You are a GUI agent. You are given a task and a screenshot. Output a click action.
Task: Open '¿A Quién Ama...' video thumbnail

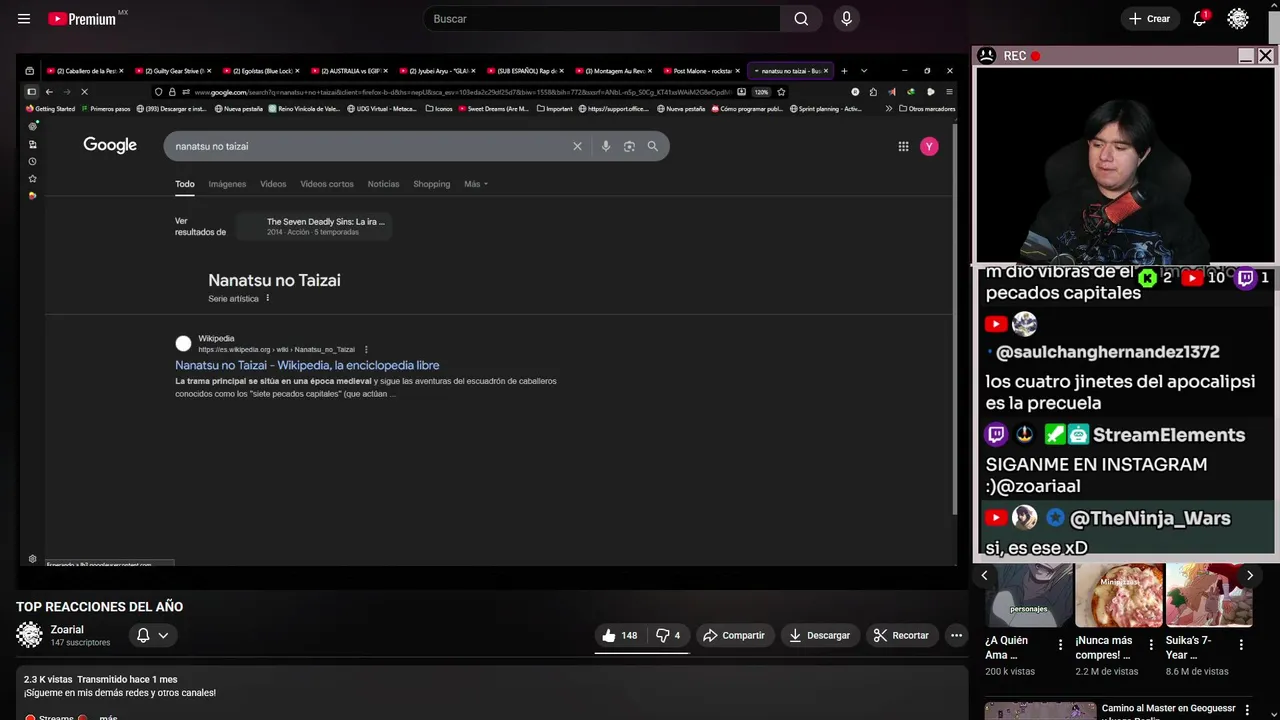[1028, 595]
